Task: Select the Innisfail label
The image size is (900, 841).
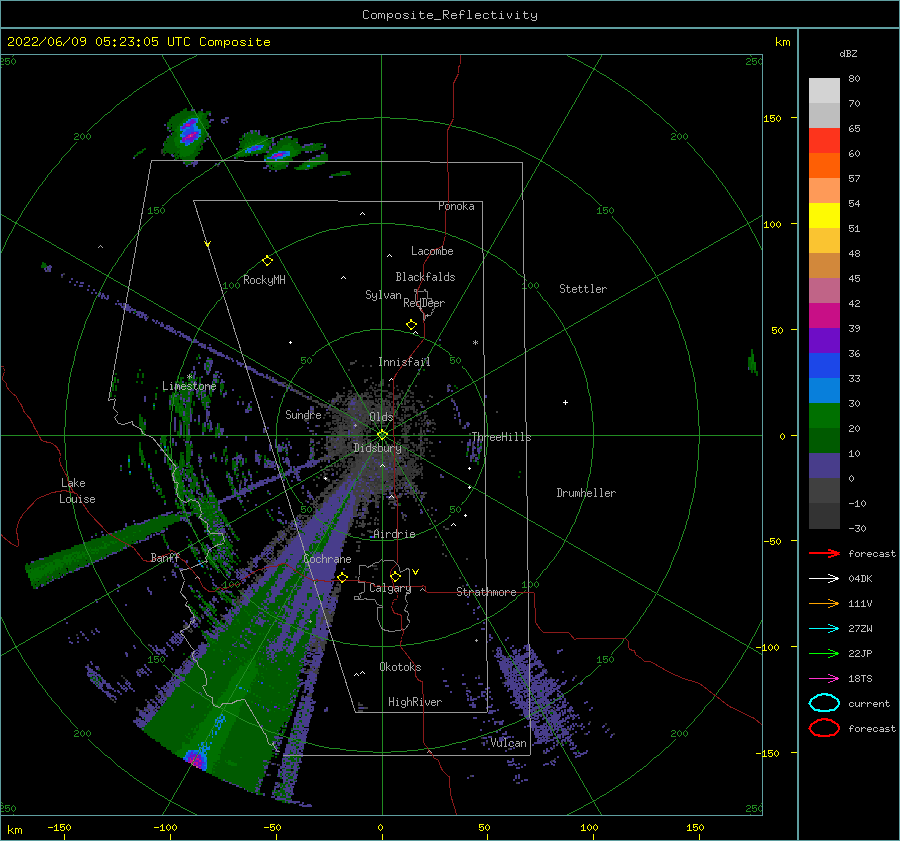Action: point(404,362)
